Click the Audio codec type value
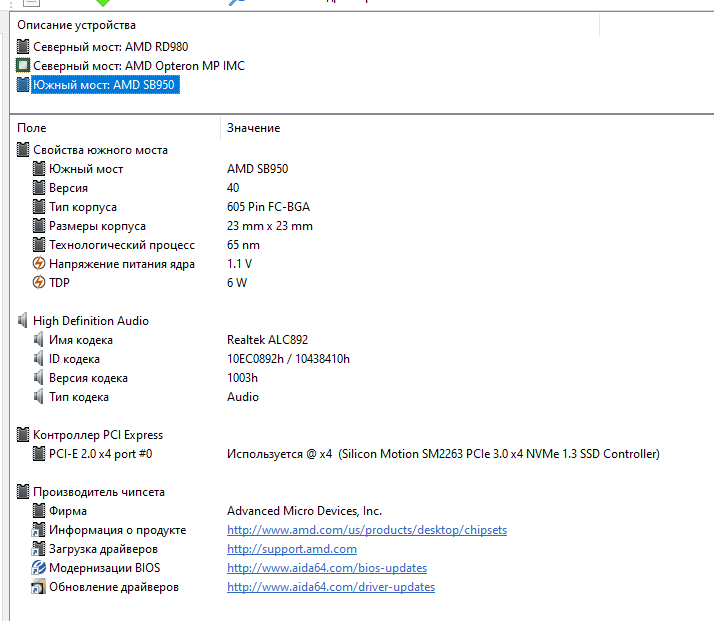Screen dimensions: 714x621 [x=243, y=397]
